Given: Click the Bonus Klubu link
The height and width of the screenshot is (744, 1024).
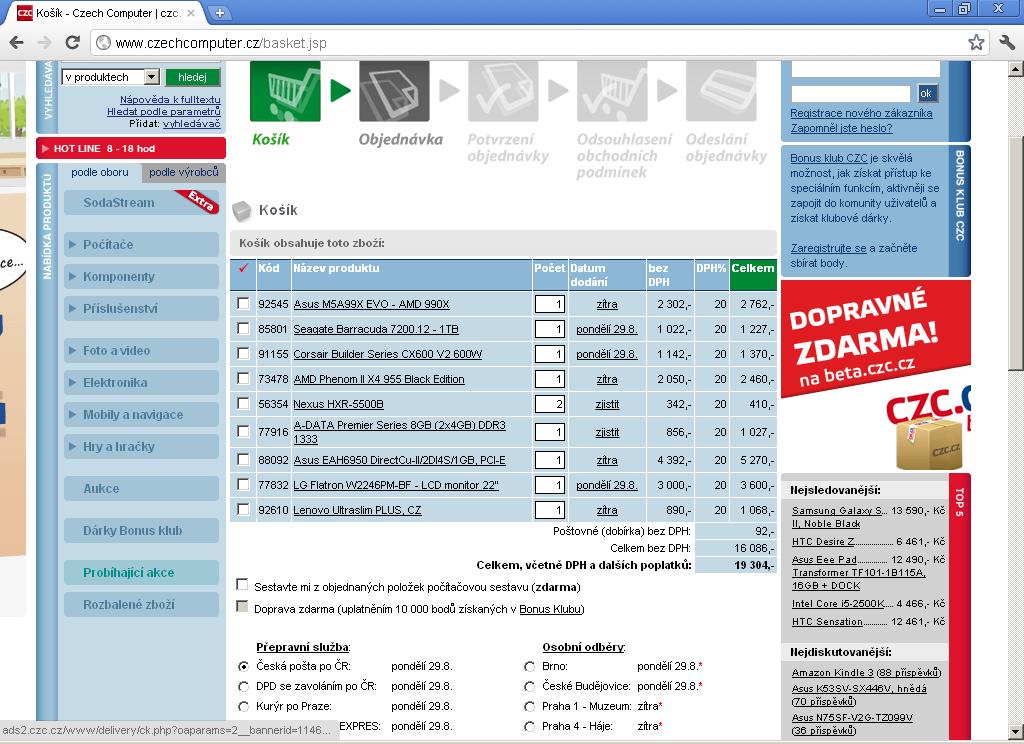Looking at the screenshot, I should coord(550,609).
